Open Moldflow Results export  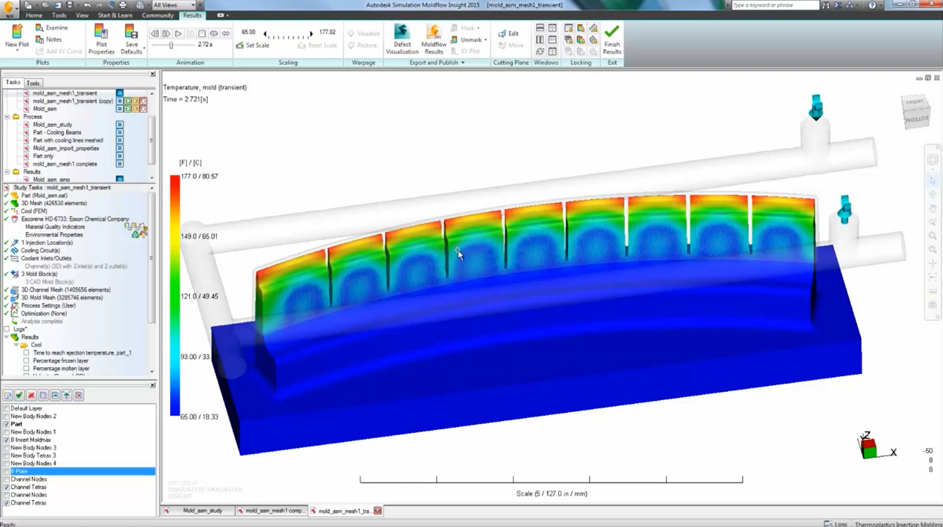pos(434,39)
